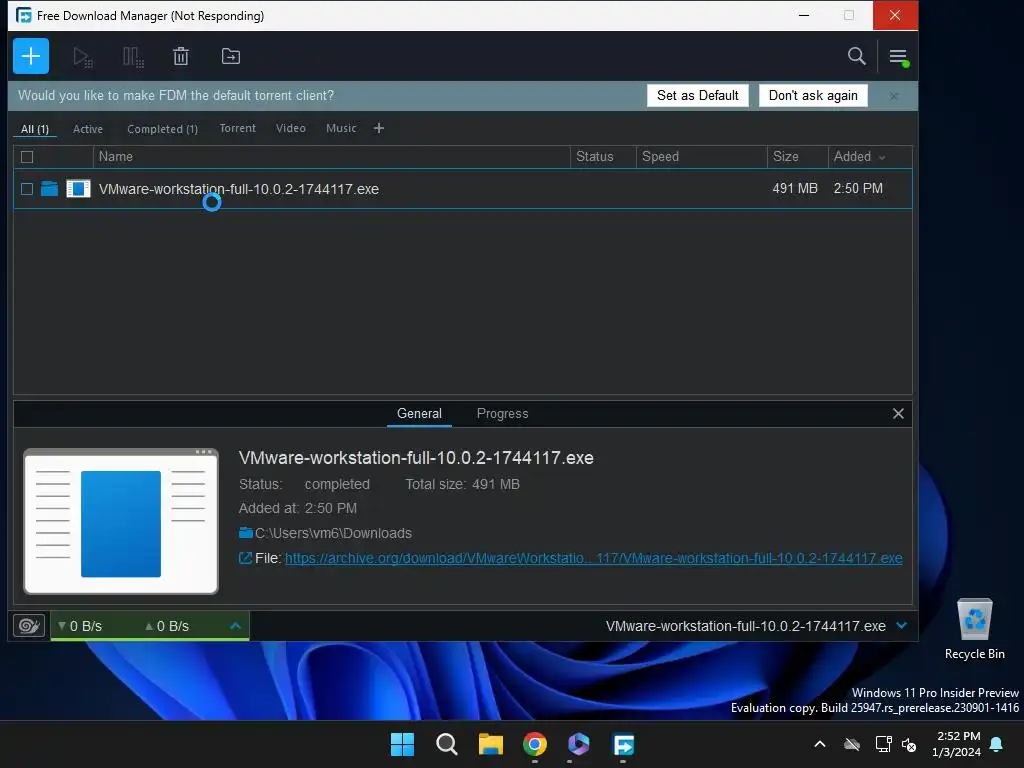Click the muted volume tray icon
This screenshot has width=1024, height=768.
click(x=909, y=744)
